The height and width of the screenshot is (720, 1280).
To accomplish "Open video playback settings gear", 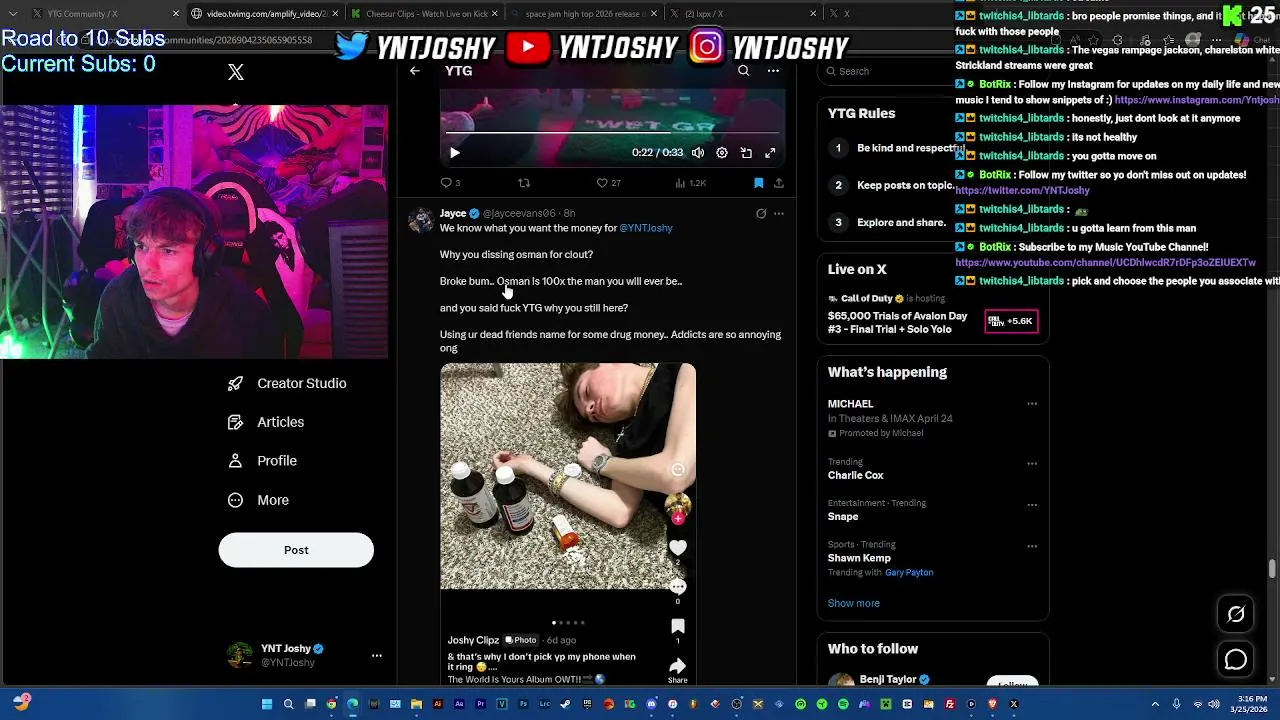I will [722, 153].
